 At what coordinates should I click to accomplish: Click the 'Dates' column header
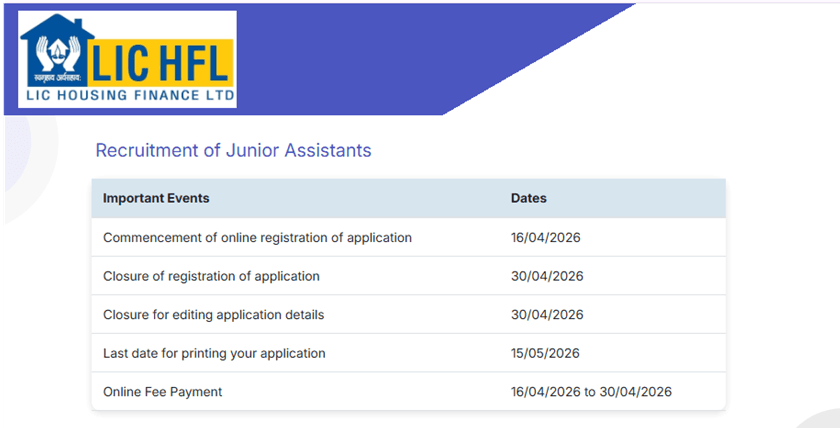click(529, 198)
